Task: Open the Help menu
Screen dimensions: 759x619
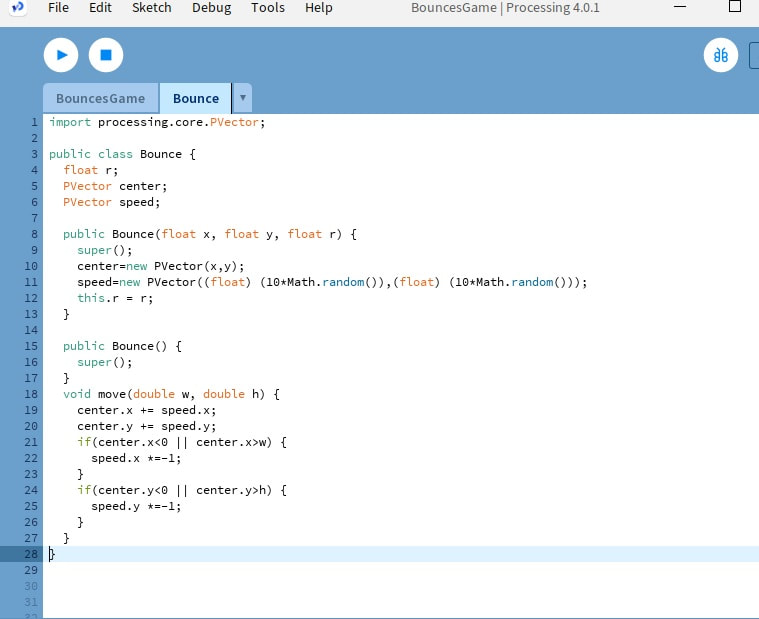Action: pyautogui.click(x=319, y=8)
